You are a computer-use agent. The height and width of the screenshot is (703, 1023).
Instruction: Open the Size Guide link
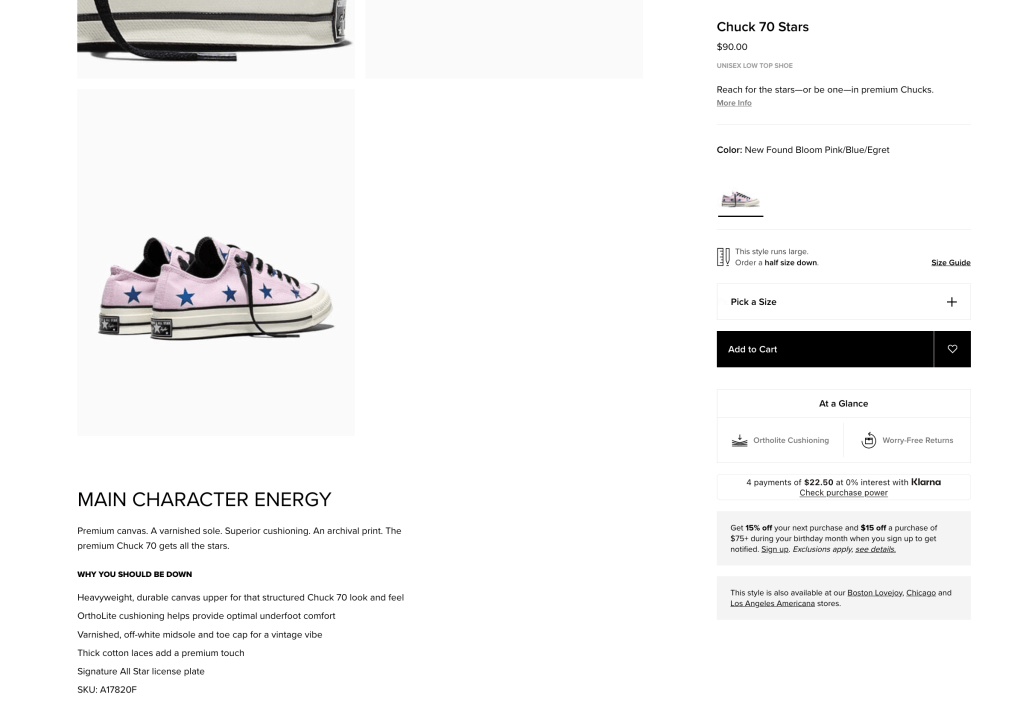950,263
